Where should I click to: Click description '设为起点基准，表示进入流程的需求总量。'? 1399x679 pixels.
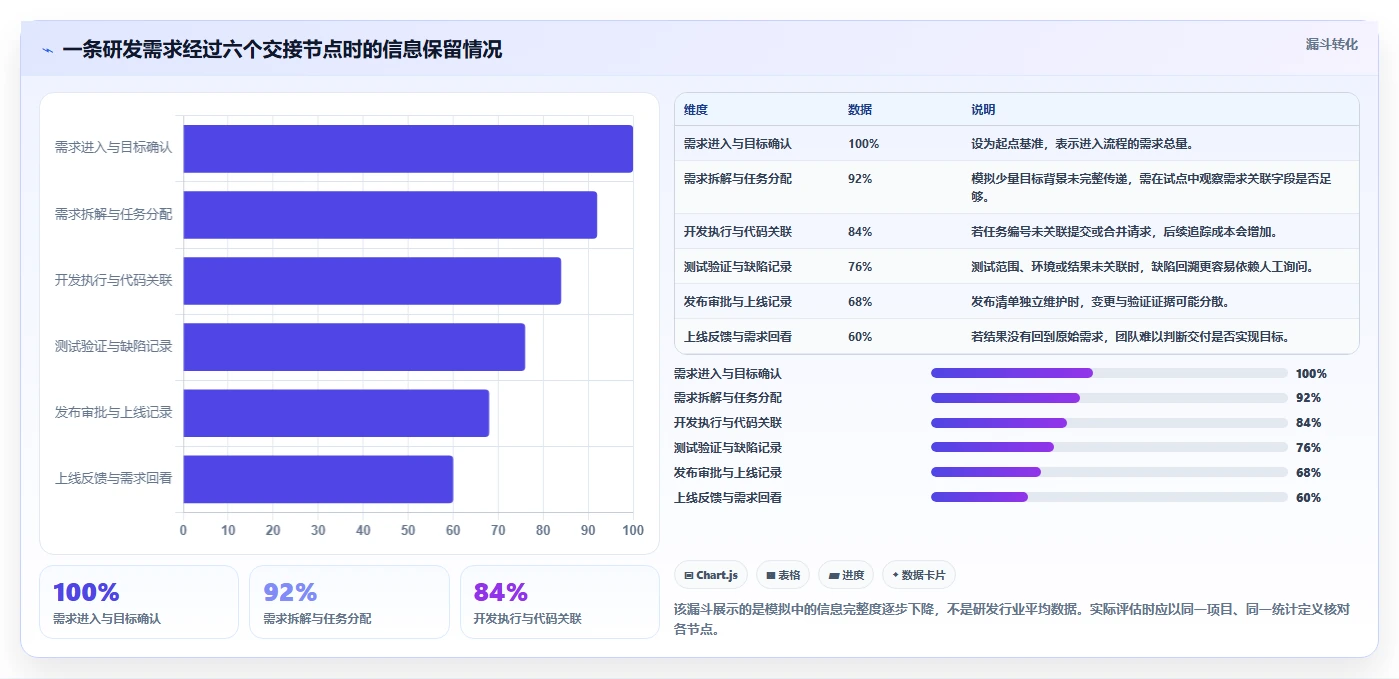tap(1082, 144)
